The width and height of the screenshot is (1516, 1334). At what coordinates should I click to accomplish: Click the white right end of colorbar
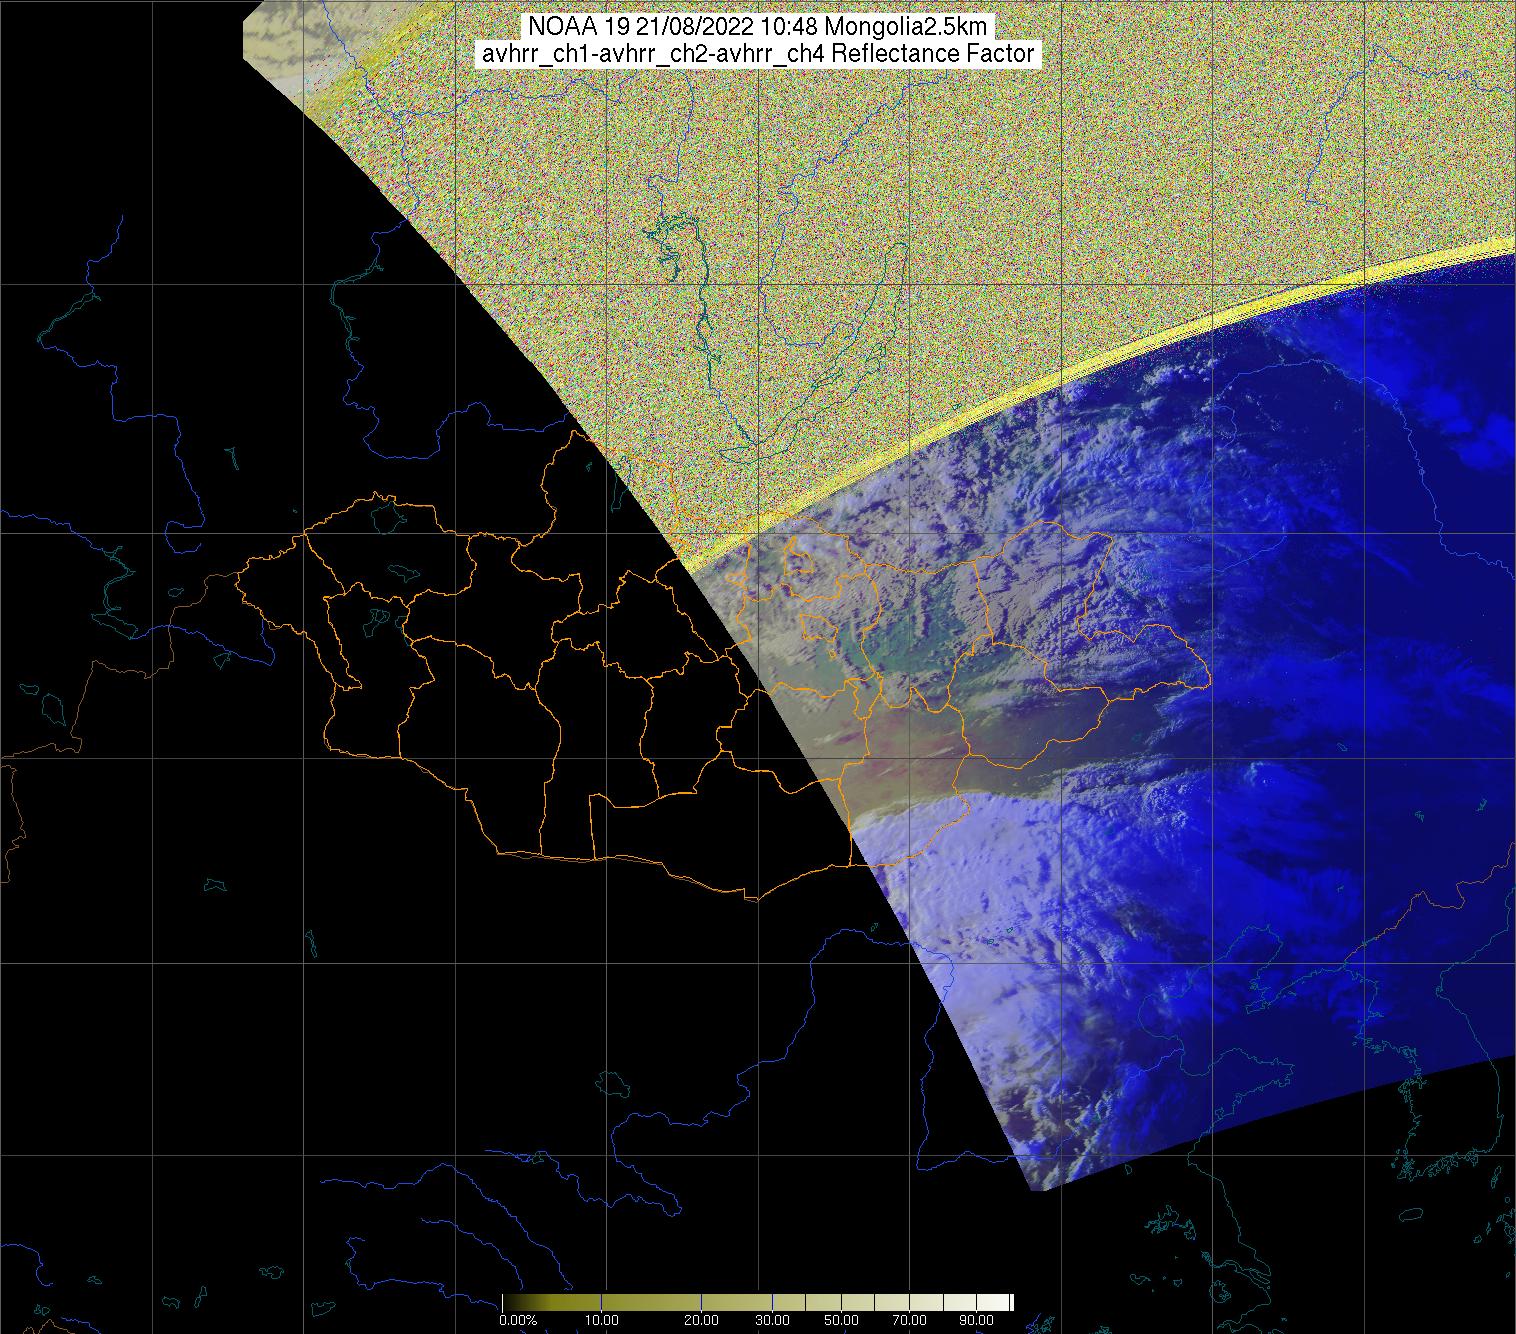[x=1008, y=1302]
